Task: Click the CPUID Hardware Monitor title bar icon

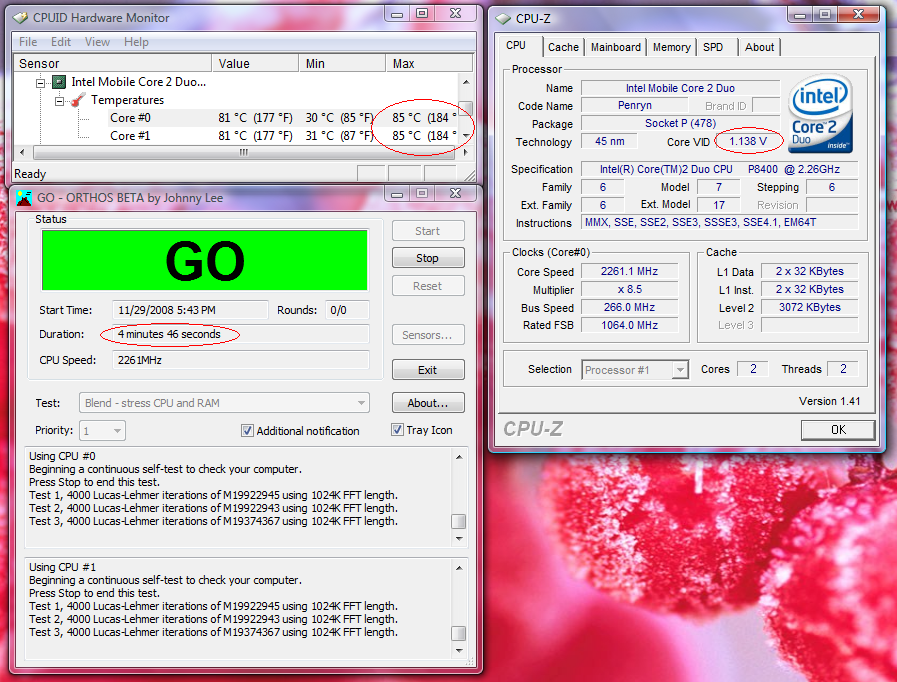Action: tap(21, 18)
